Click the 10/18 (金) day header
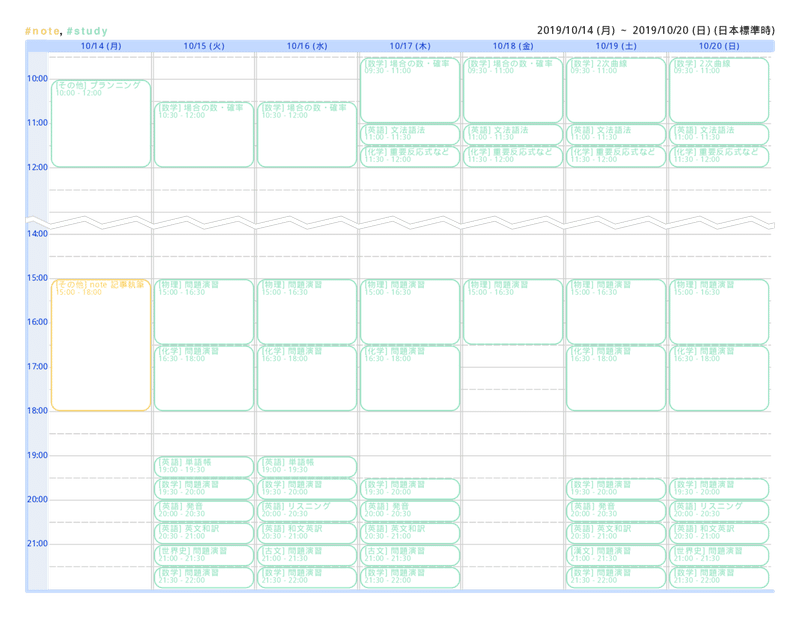Screen dimensions: 800x618 tap(513, 46)
